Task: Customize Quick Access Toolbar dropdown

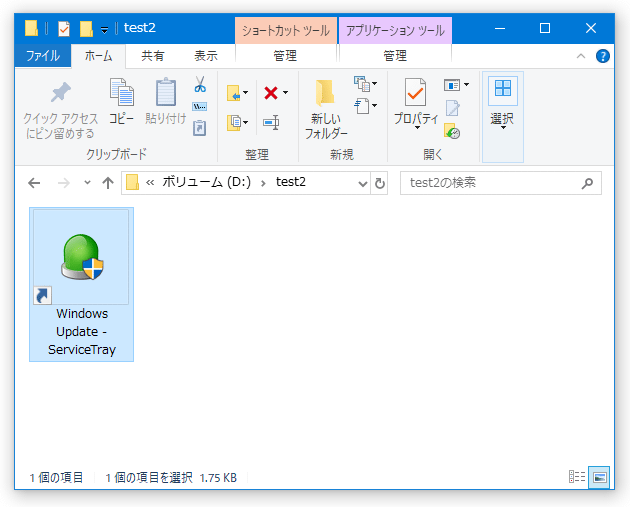Action: pos(104,30)
